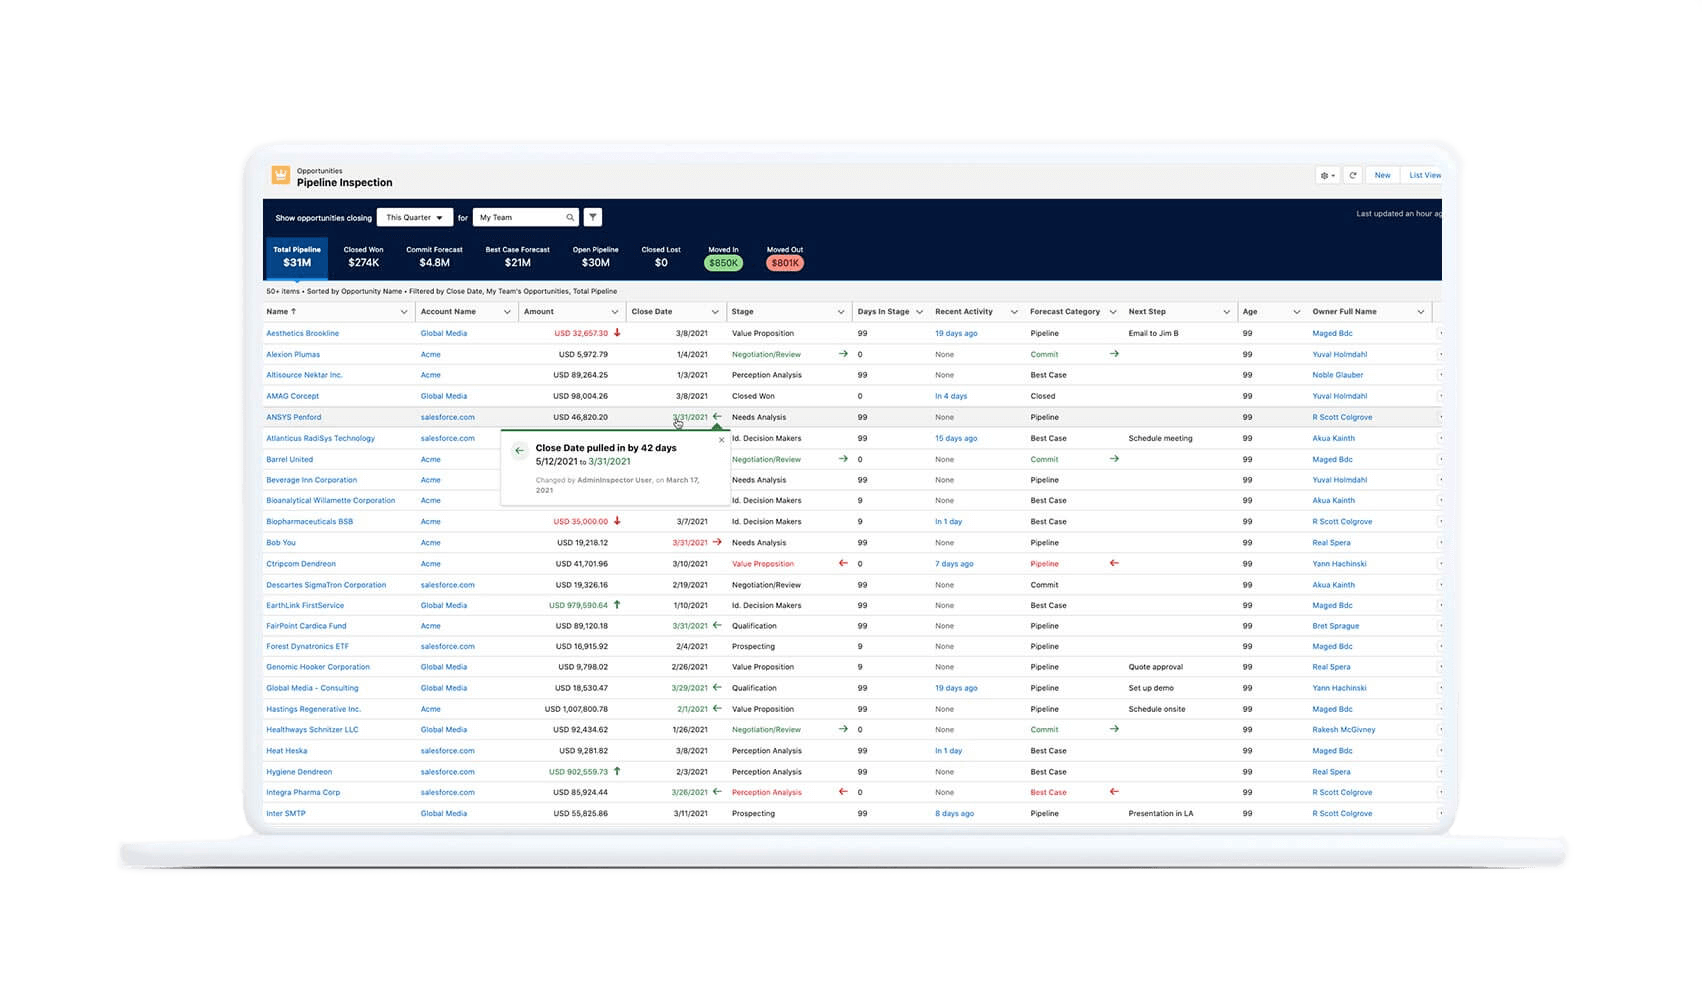Select the Commit Forecast $4.8M metric
This screenshot has height=1000, width=1702.
(x=434, y=257)
